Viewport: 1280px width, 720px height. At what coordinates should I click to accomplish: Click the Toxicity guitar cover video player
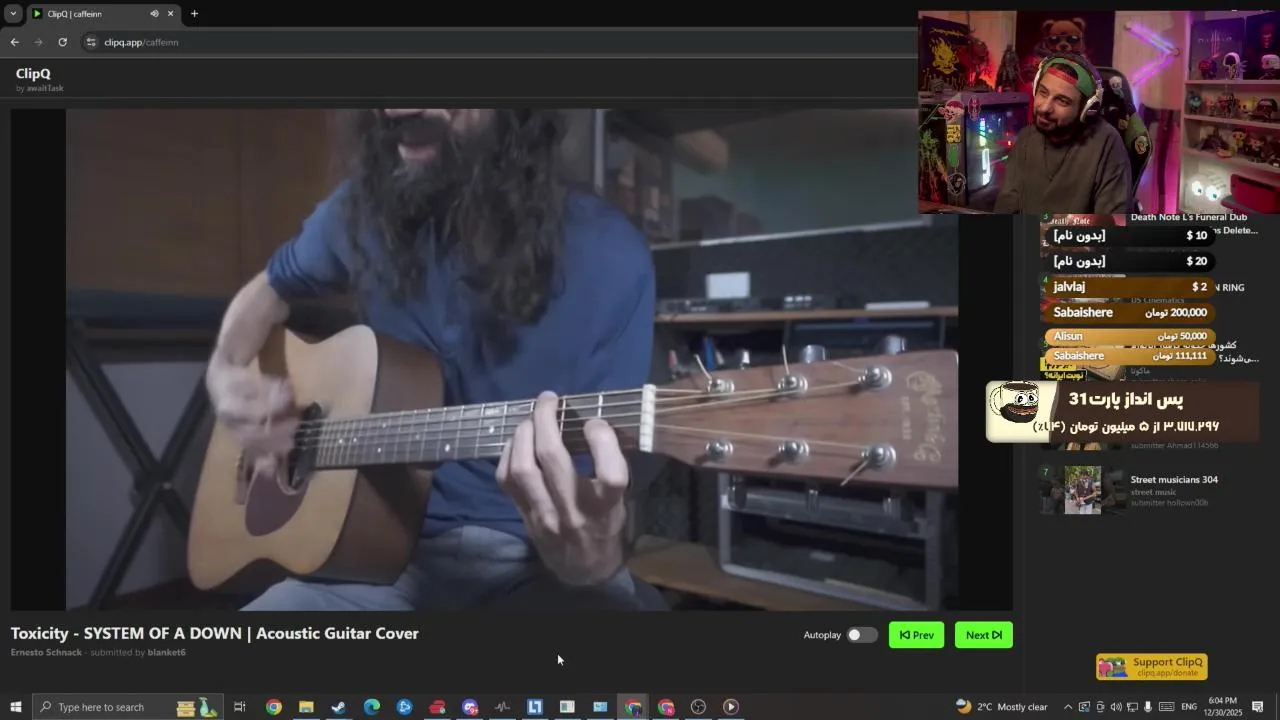coord(512,360)
